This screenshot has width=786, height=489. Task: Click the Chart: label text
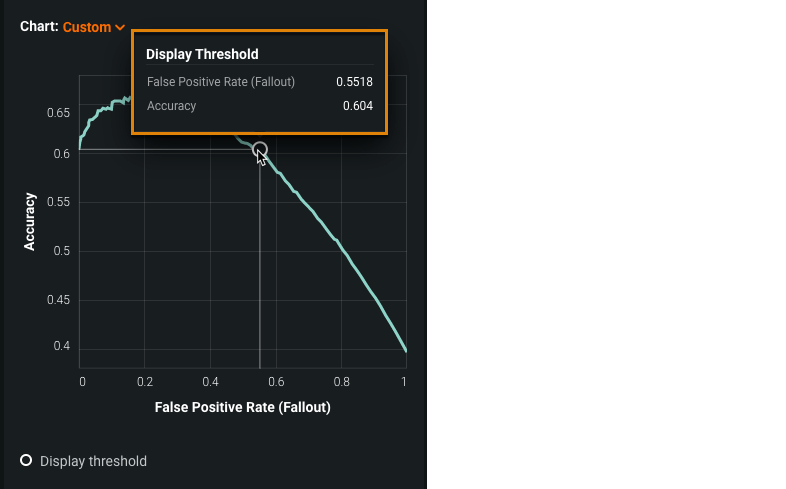tap(39, 27)
